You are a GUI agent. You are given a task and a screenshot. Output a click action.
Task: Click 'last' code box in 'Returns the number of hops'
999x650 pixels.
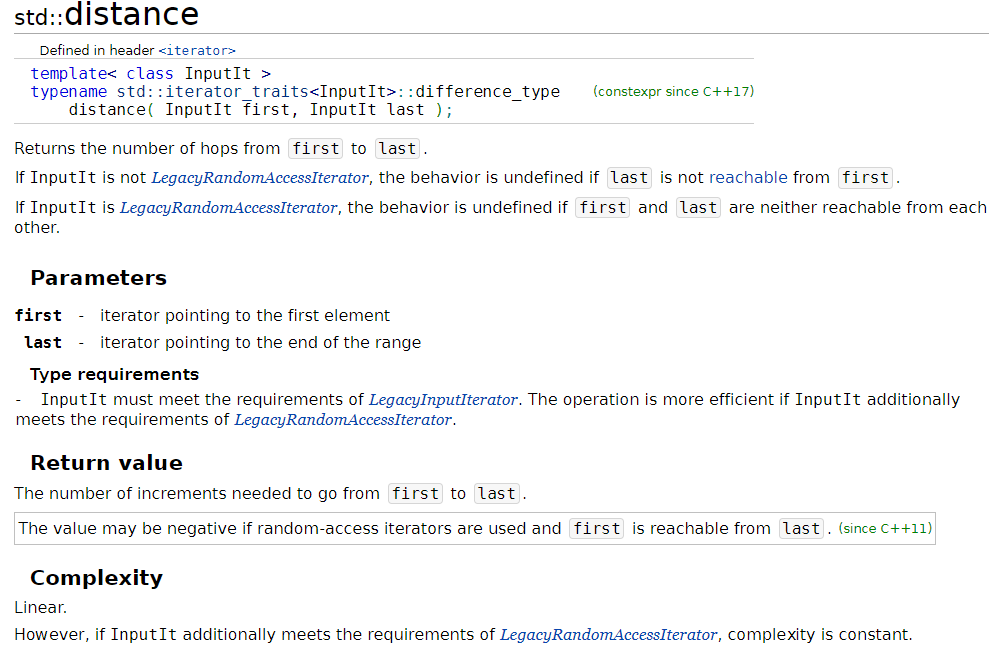(x=397, y=148)
